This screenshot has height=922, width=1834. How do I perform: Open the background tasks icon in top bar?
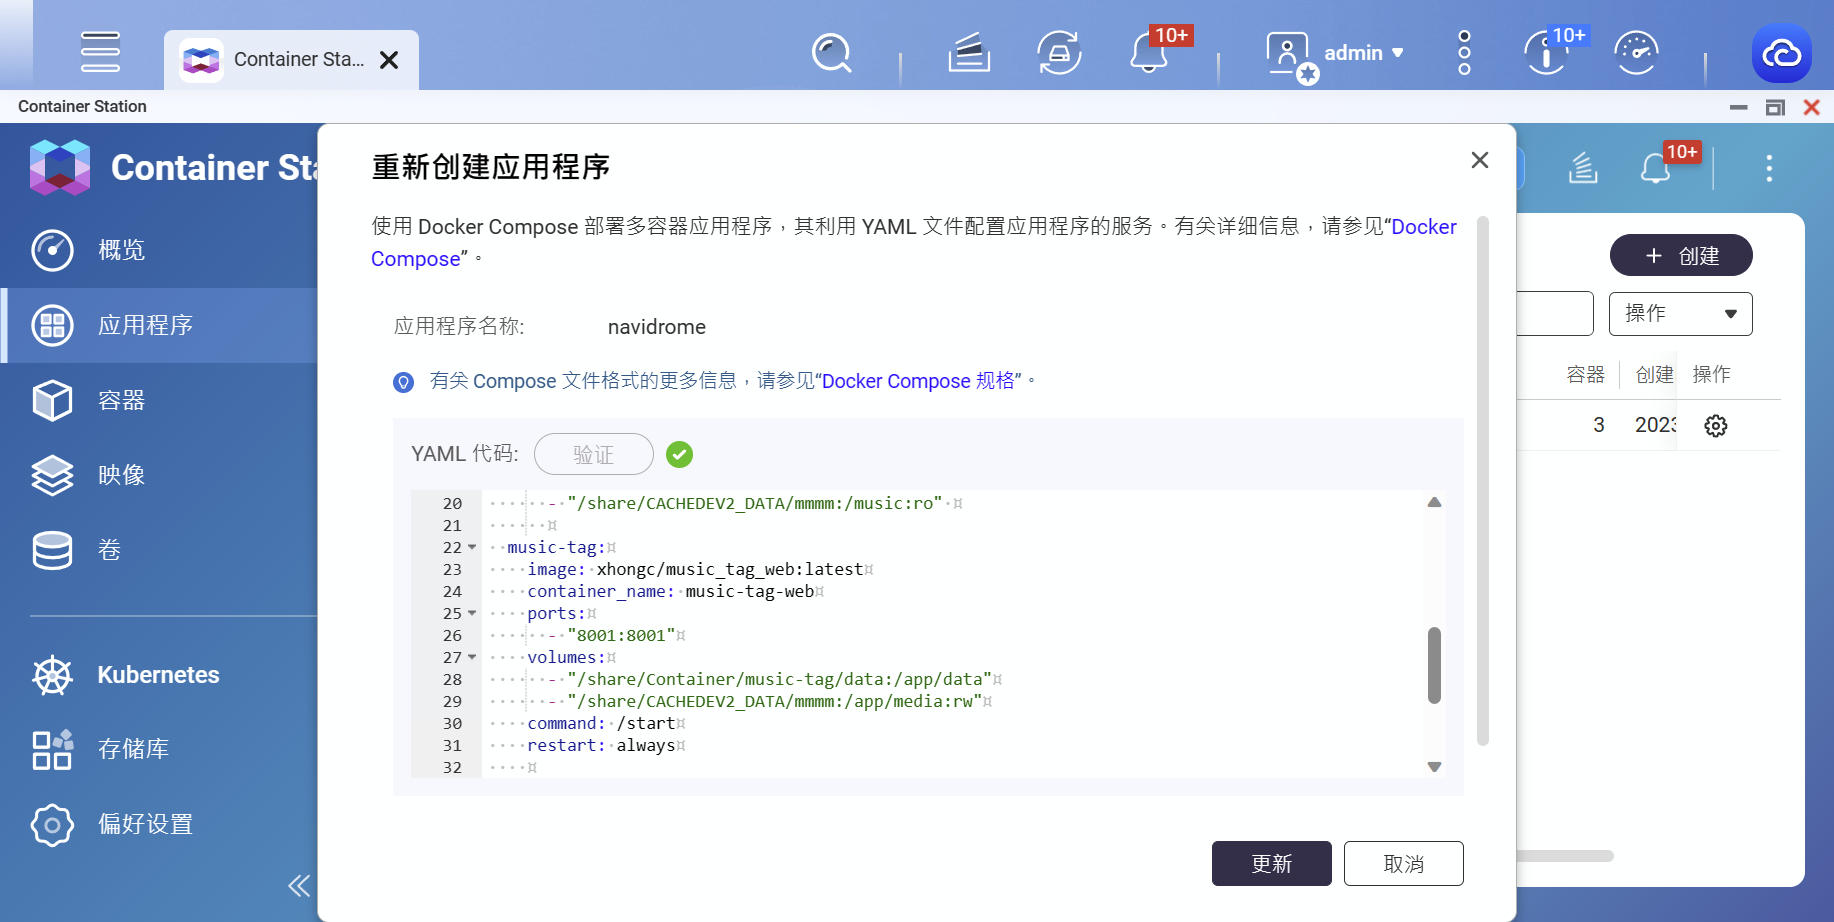coord(969,53)
